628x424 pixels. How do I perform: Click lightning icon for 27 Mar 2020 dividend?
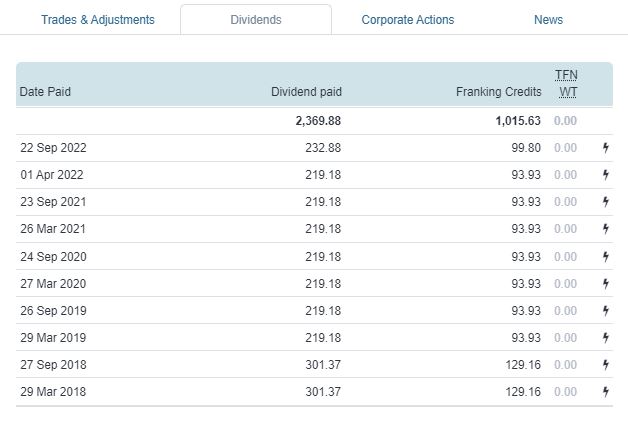coord(606,284)
